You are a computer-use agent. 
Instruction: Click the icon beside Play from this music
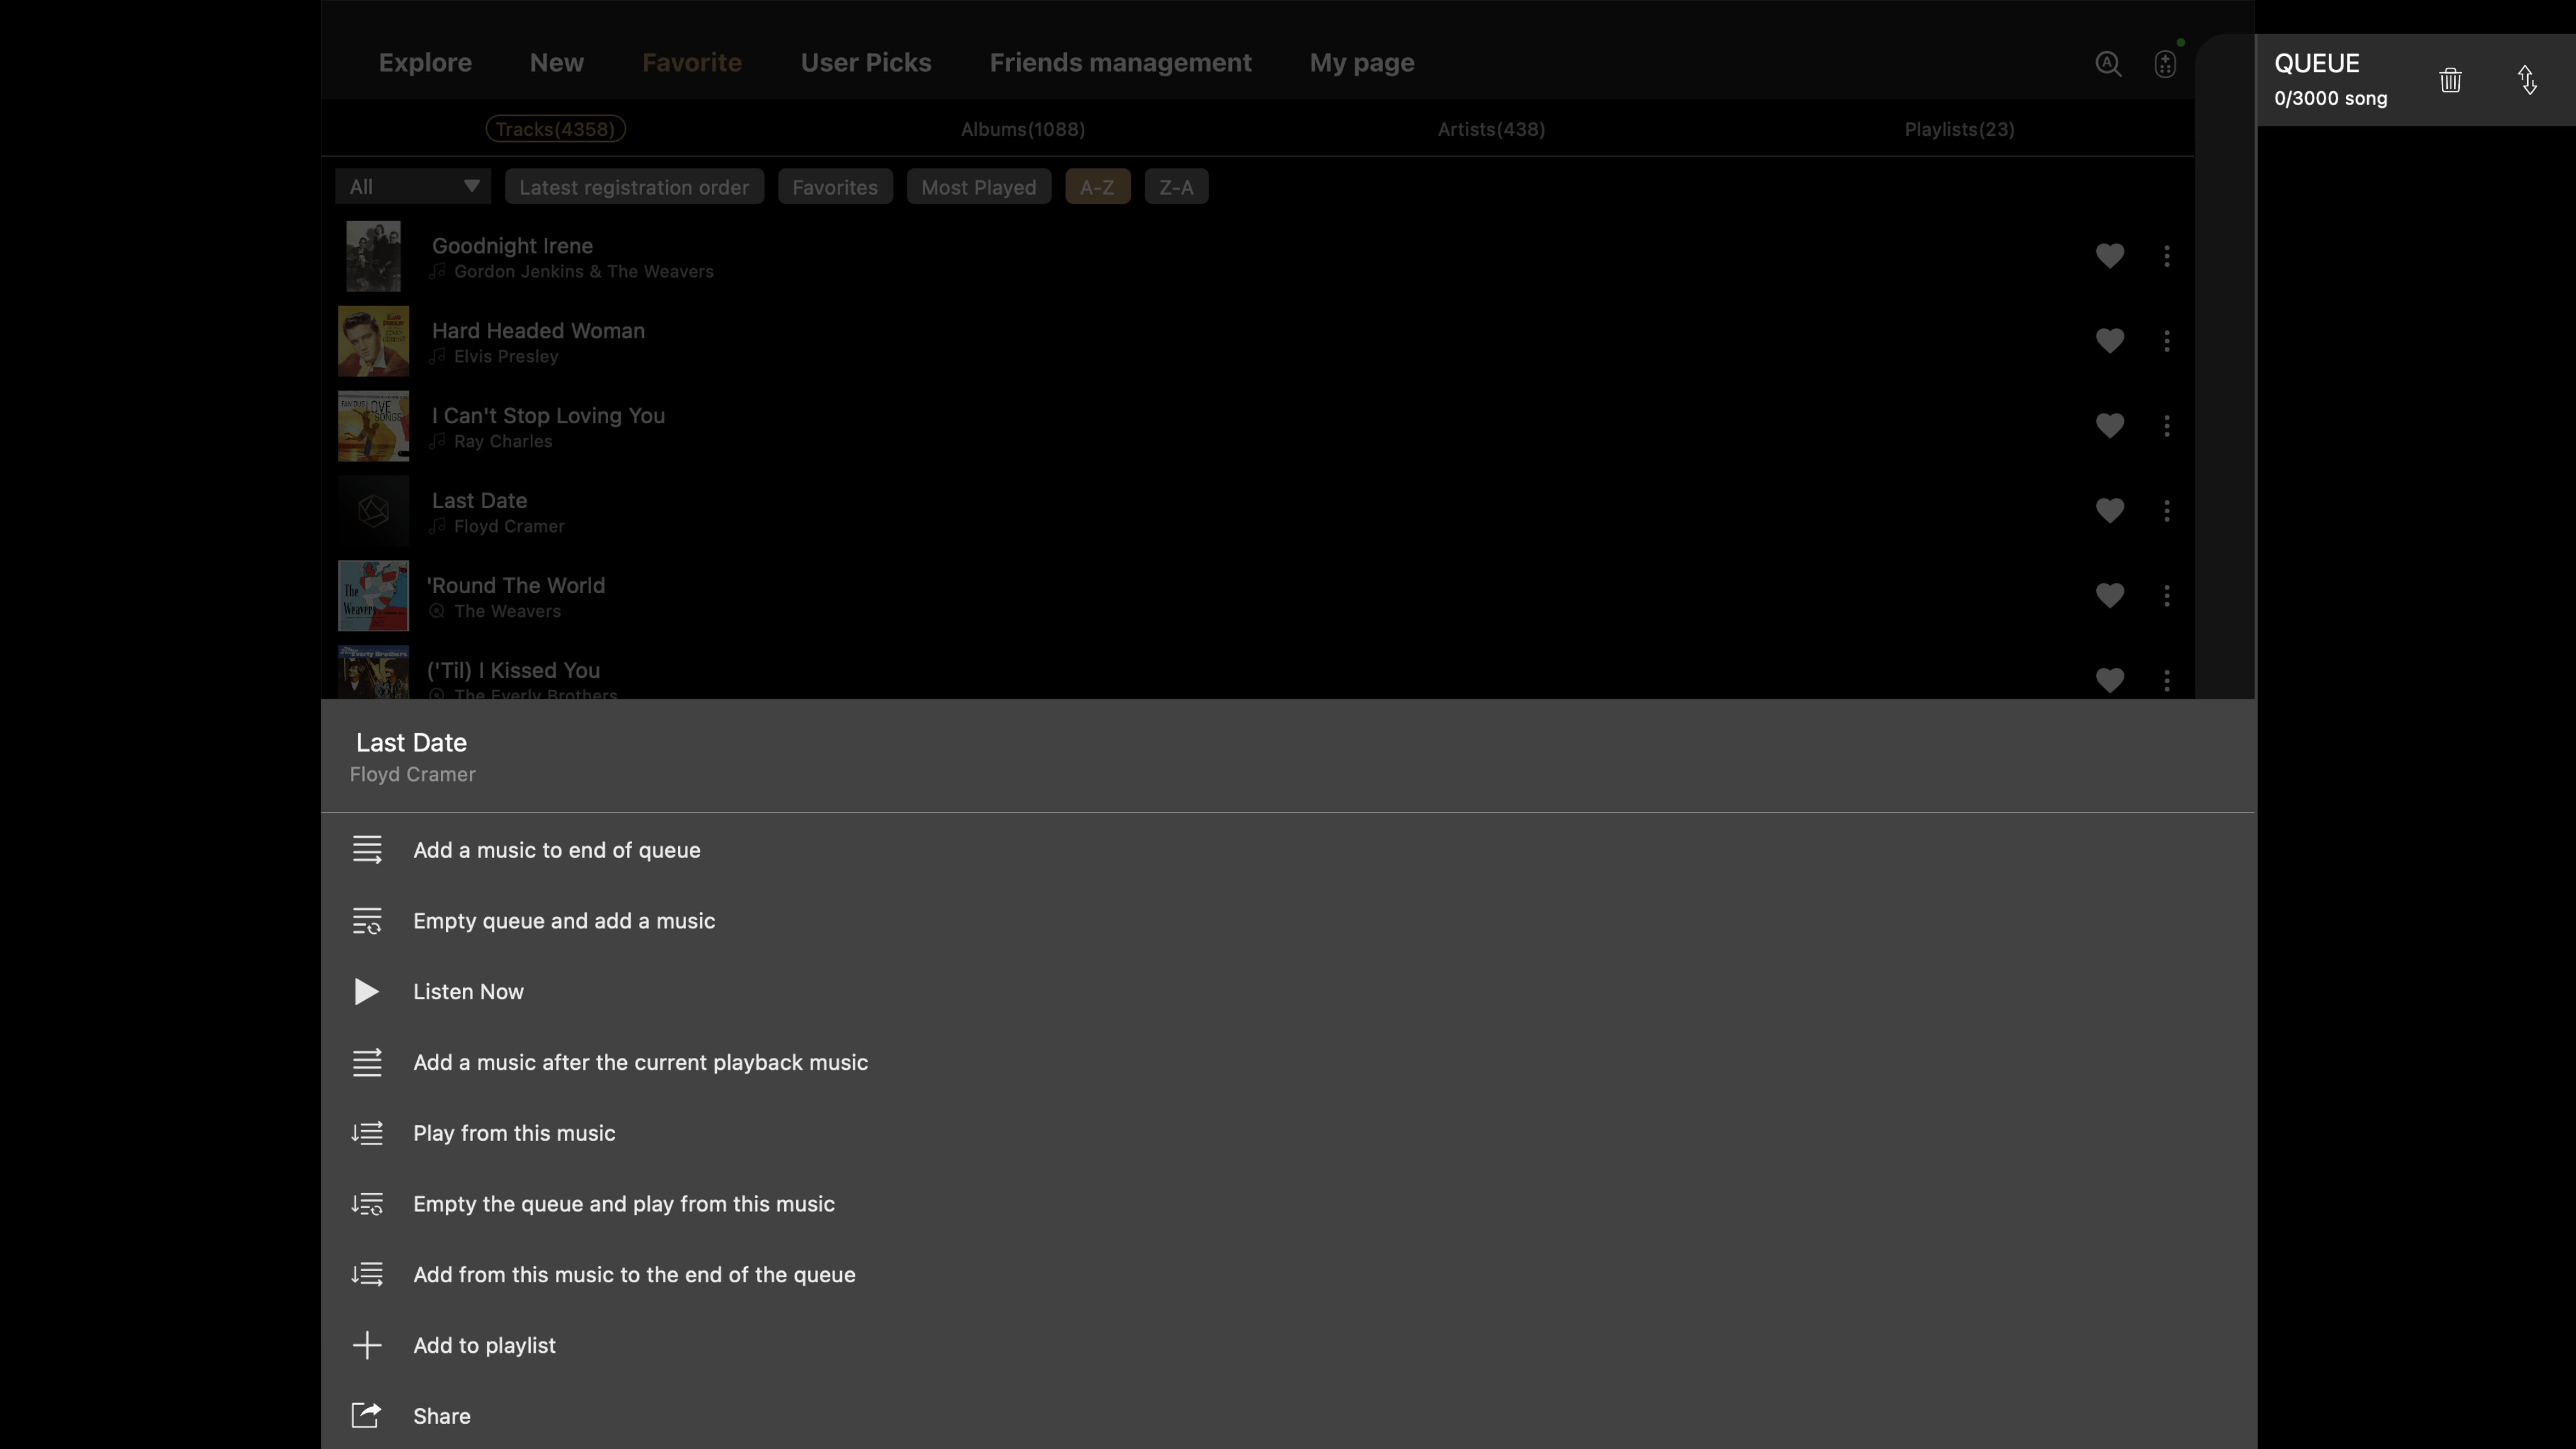[x=367, y=1133]
